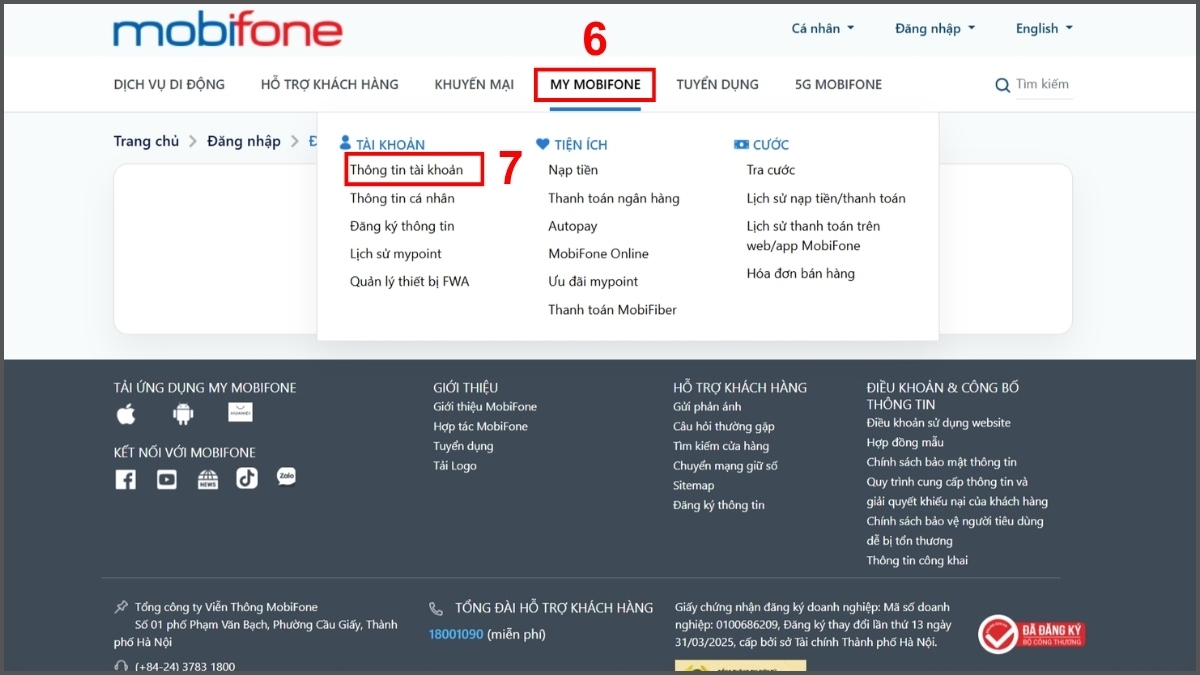Click the MobiFone logo
Screen dimensions: 1200x675
[226, 30]
